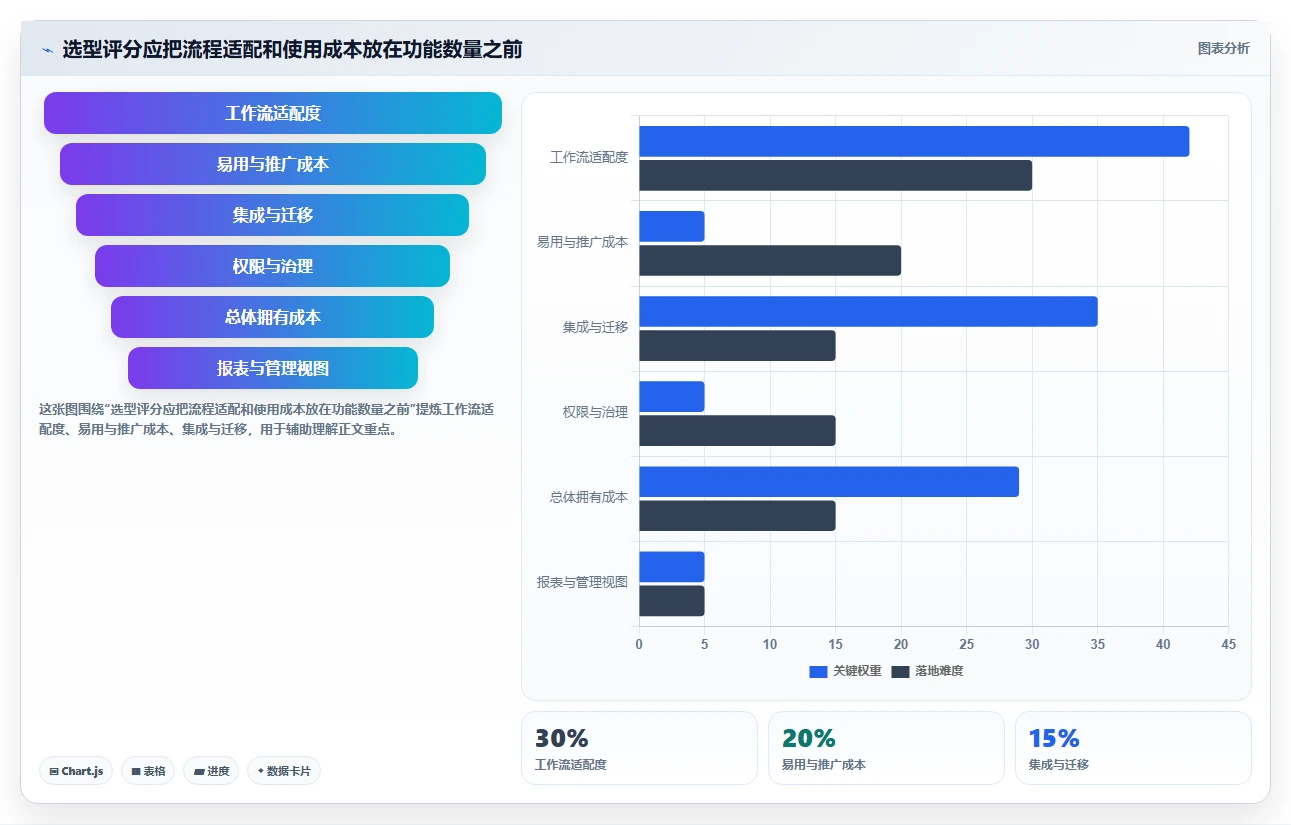Viewport: 1291px width, 825px height.
Task: Click the 20% 易用与推广成本 data card
Action: pyautogui.click(x=886, y=748)
